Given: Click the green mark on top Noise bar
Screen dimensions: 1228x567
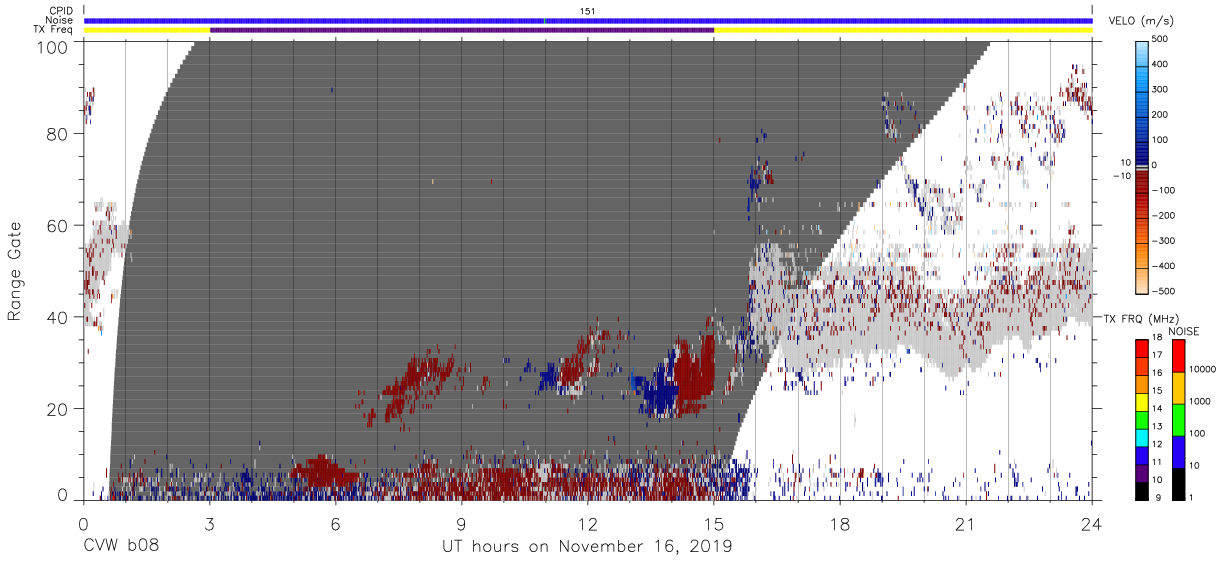Looking at the screenshot, I should [x=545, y=20].
